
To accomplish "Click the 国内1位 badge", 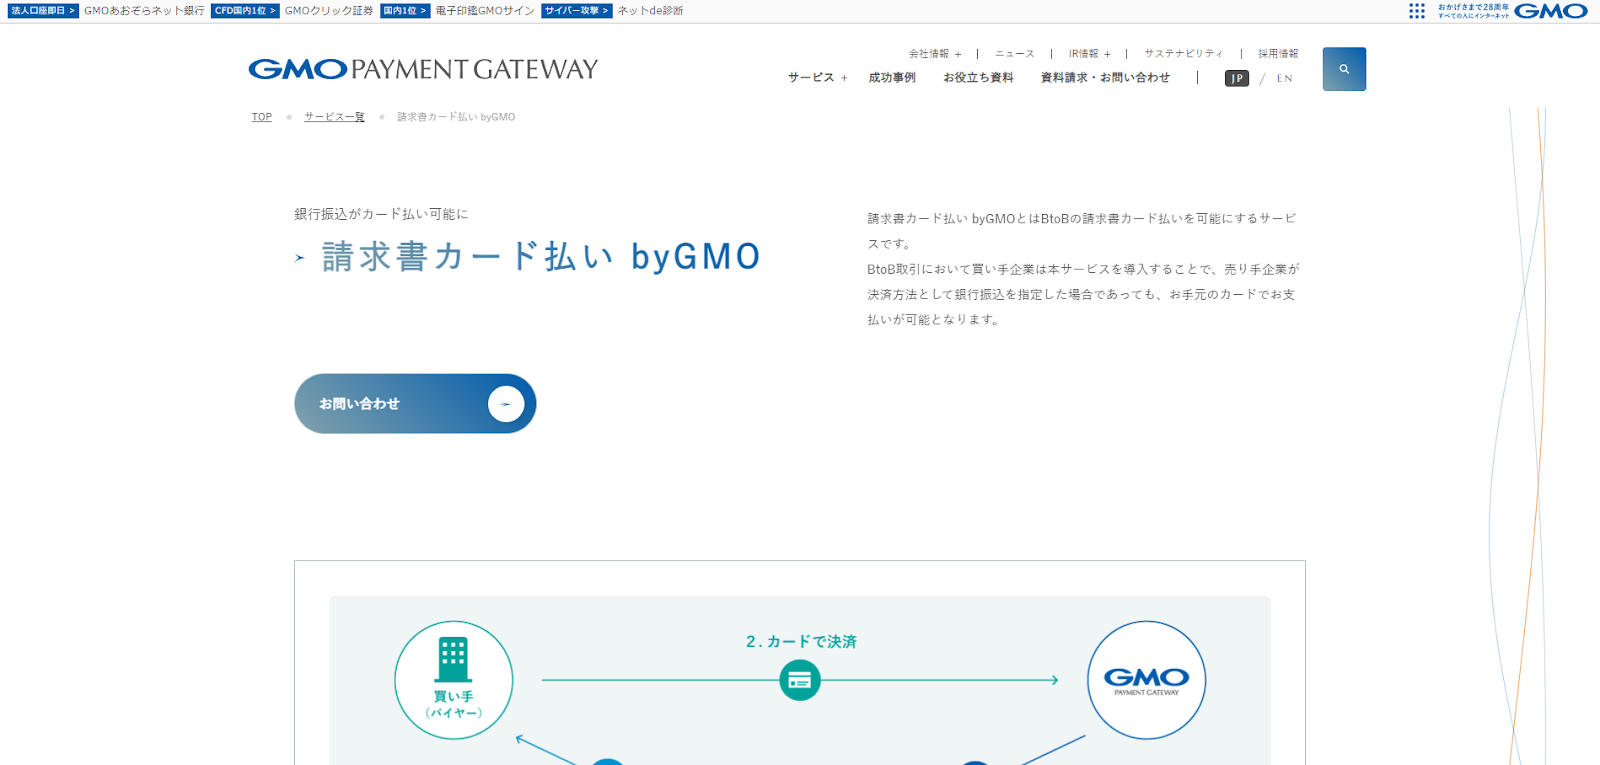I will (405, 11).
